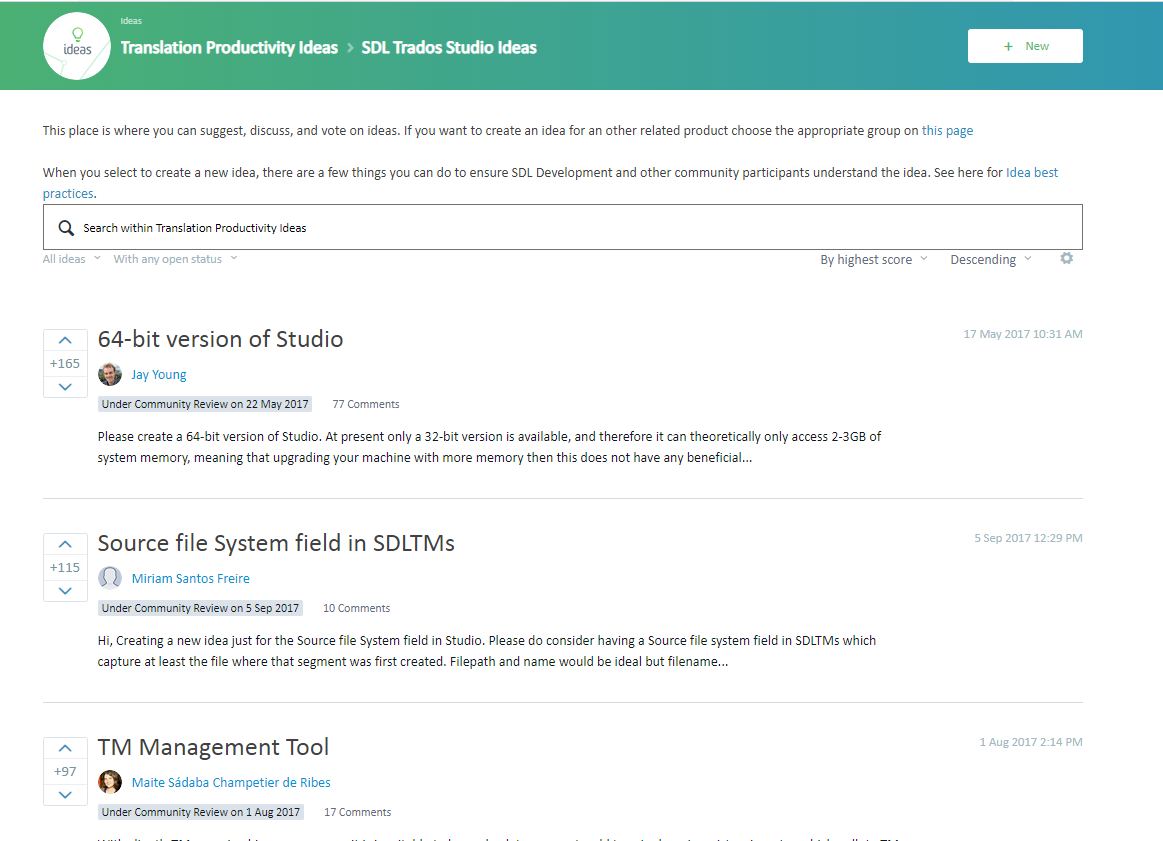Go to Translation Productivity Ideas breadcrumb
The width and height of the screenshot is (1163, 841).
coord(229,47)
